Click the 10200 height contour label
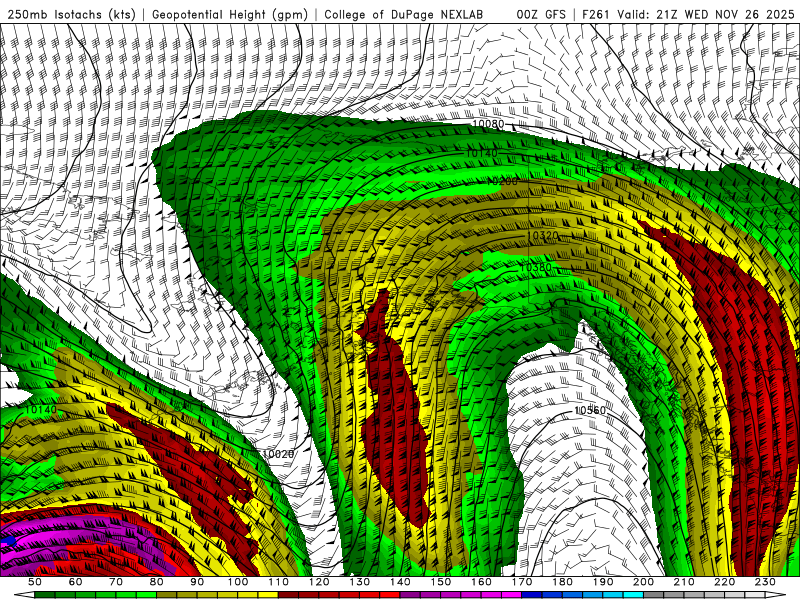This screenshot has height=600, width=800. click(x=502, y=181)
